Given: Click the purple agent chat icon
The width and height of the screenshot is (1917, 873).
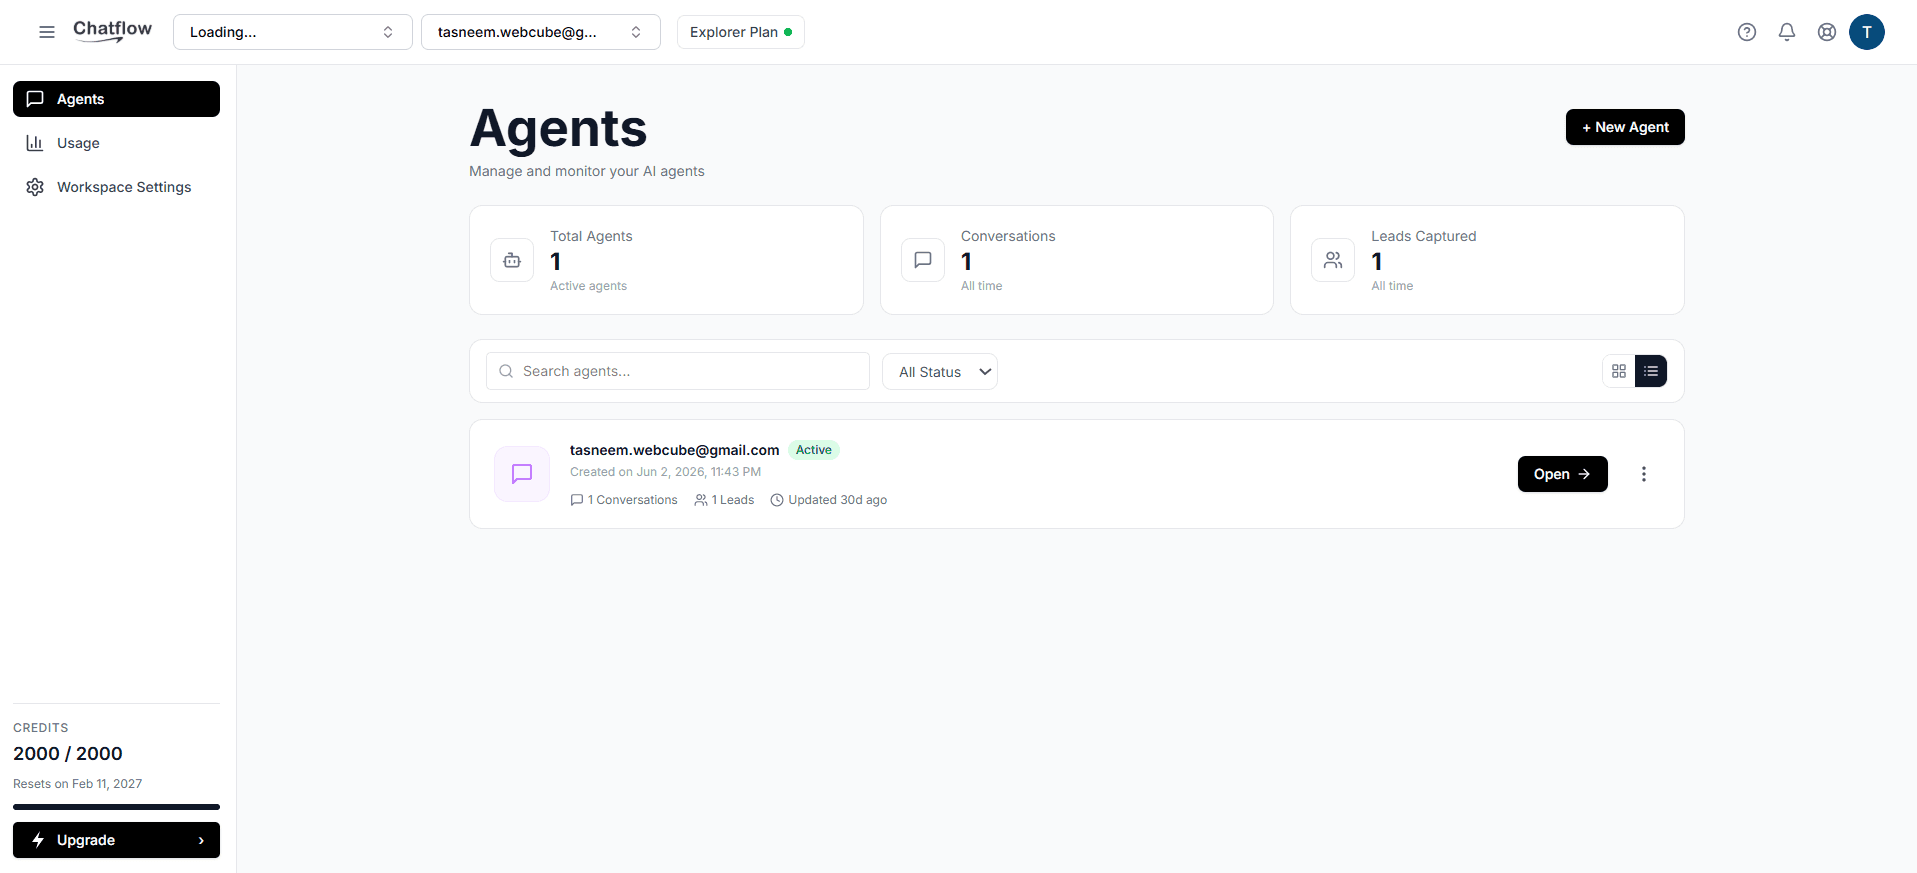Looking at the screenshot, I should (522, 474).
